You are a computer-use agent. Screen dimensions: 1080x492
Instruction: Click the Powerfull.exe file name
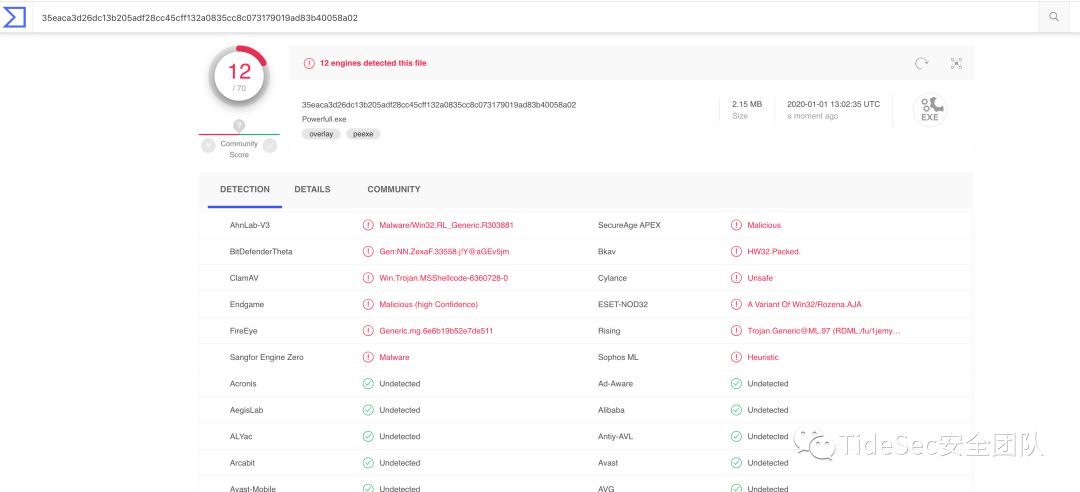(324, 119)
